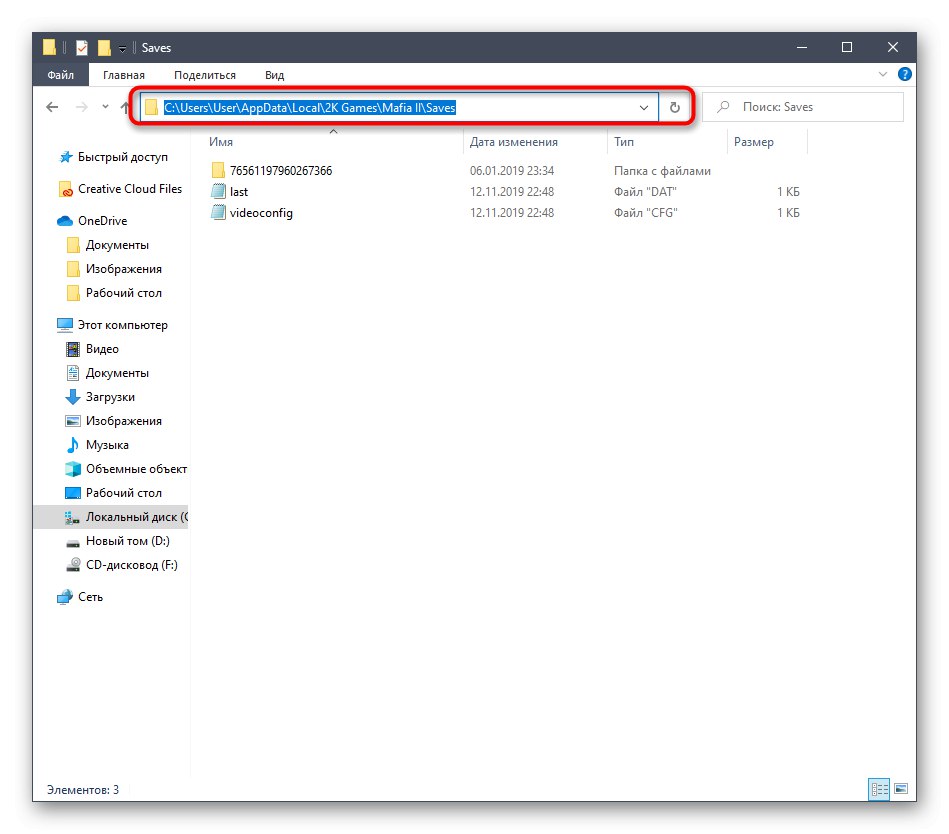Viewport: 949px width, 834px height.
Task: Select Новый том (D:) drive
Action: pos(128,541)
